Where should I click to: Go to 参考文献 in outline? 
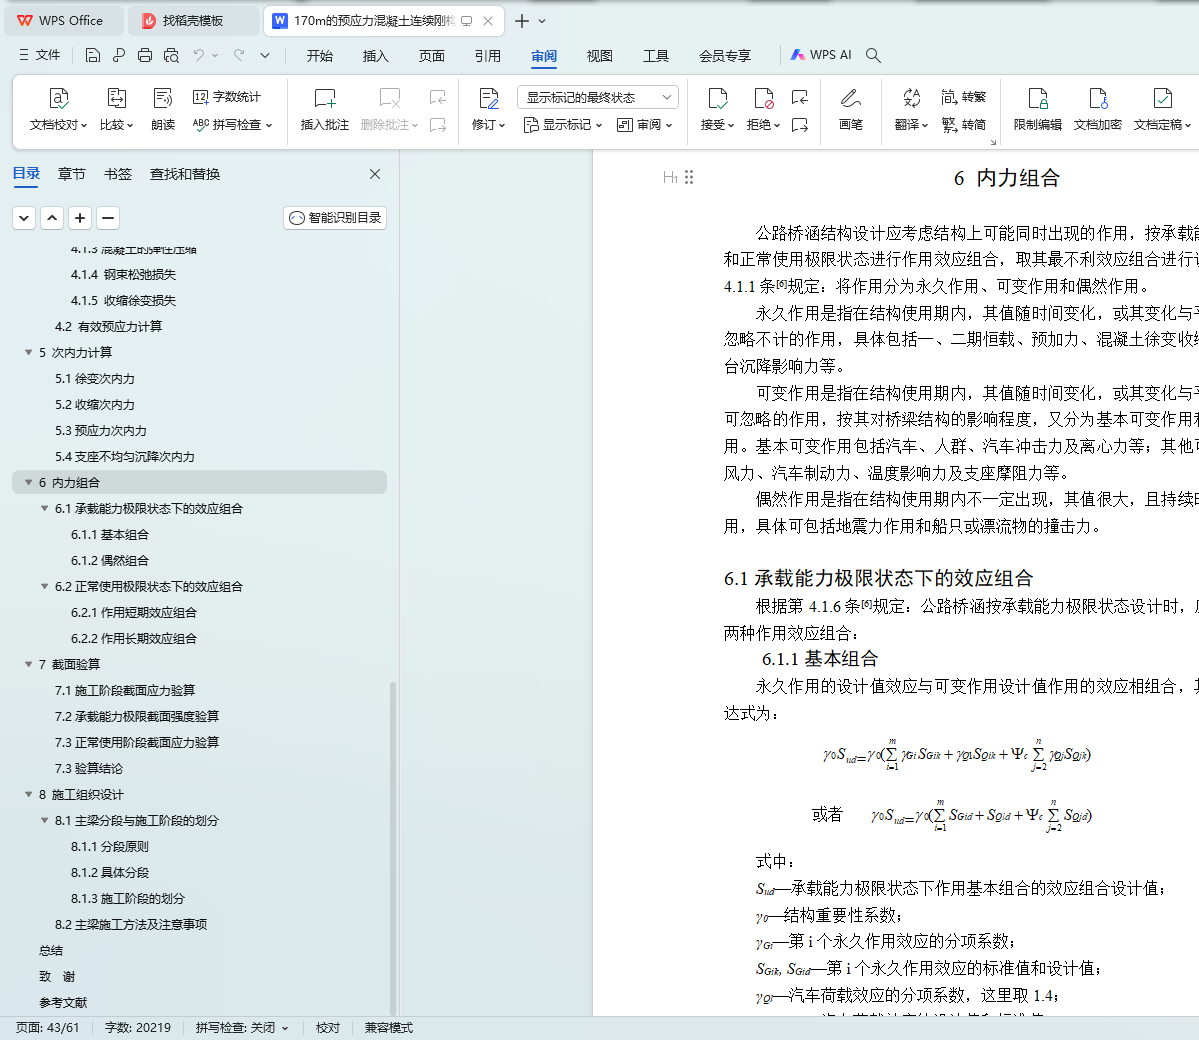(x=63, y=1003)
